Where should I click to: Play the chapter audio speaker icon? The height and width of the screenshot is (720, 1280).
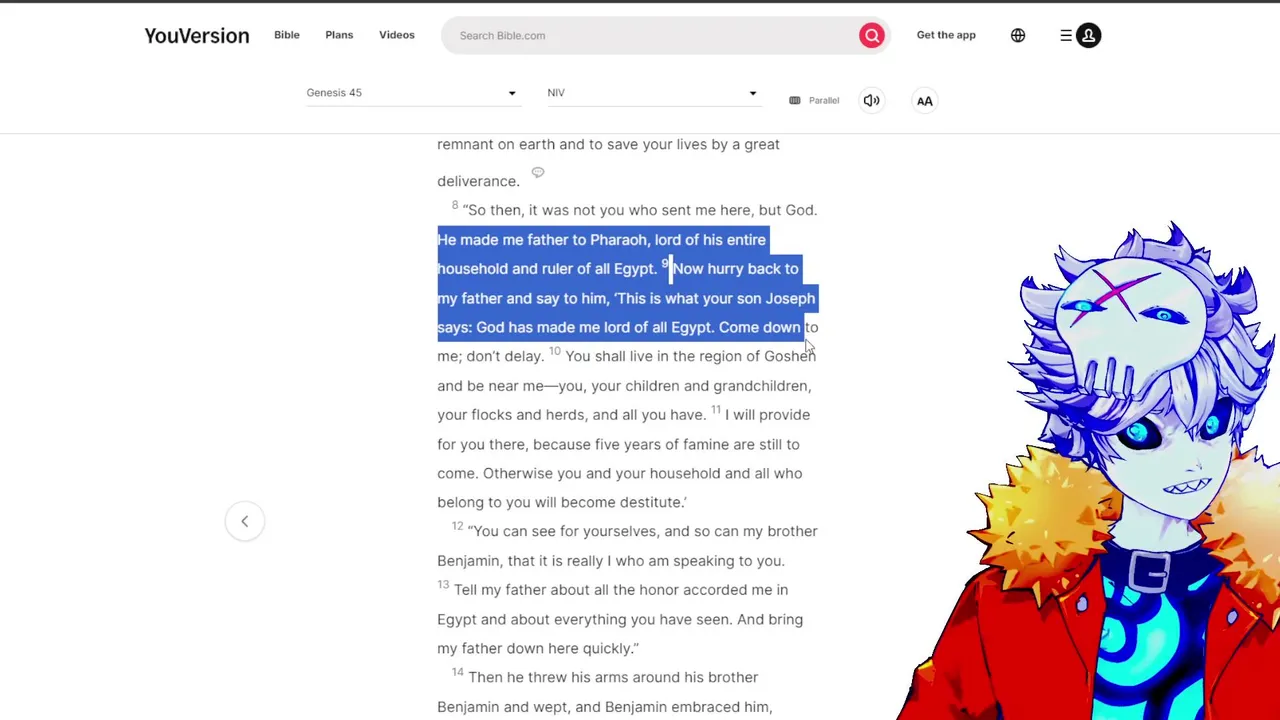[x=872, y=100]
